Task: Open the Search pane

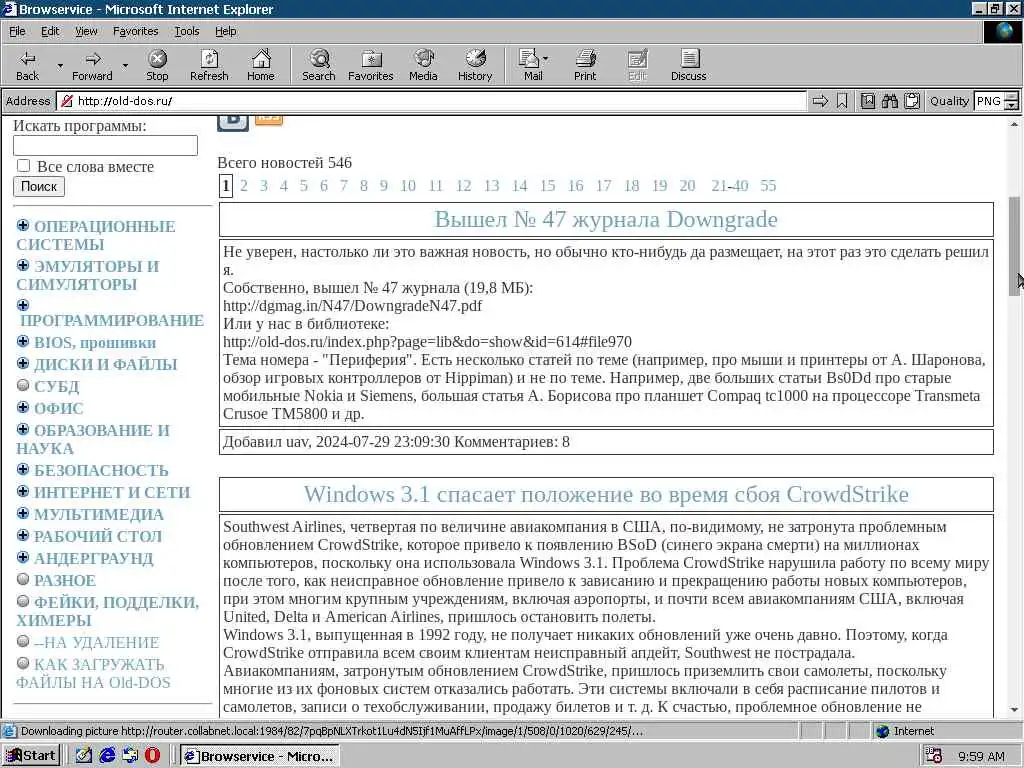Action: point(319,65)
